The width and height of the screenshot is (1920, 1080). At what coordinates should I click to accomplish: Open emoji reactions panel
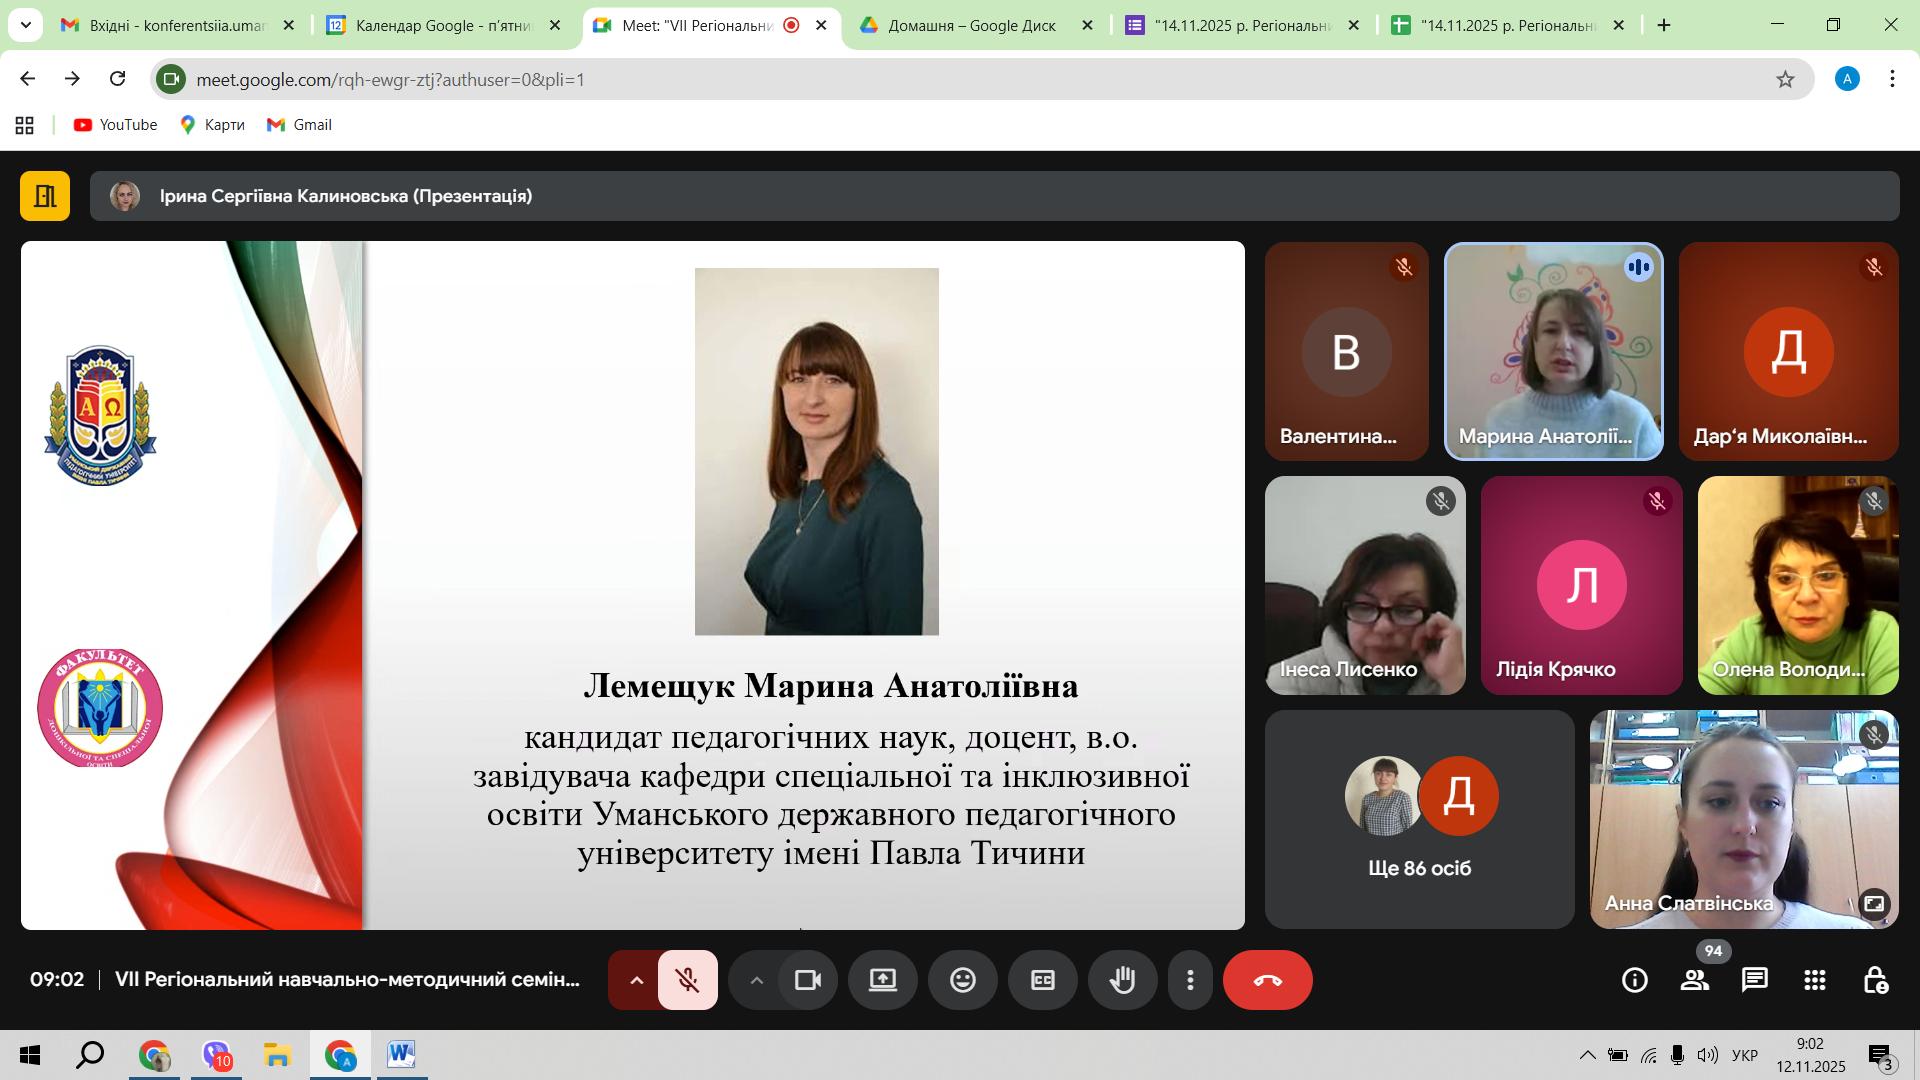(x=963, y=980)
